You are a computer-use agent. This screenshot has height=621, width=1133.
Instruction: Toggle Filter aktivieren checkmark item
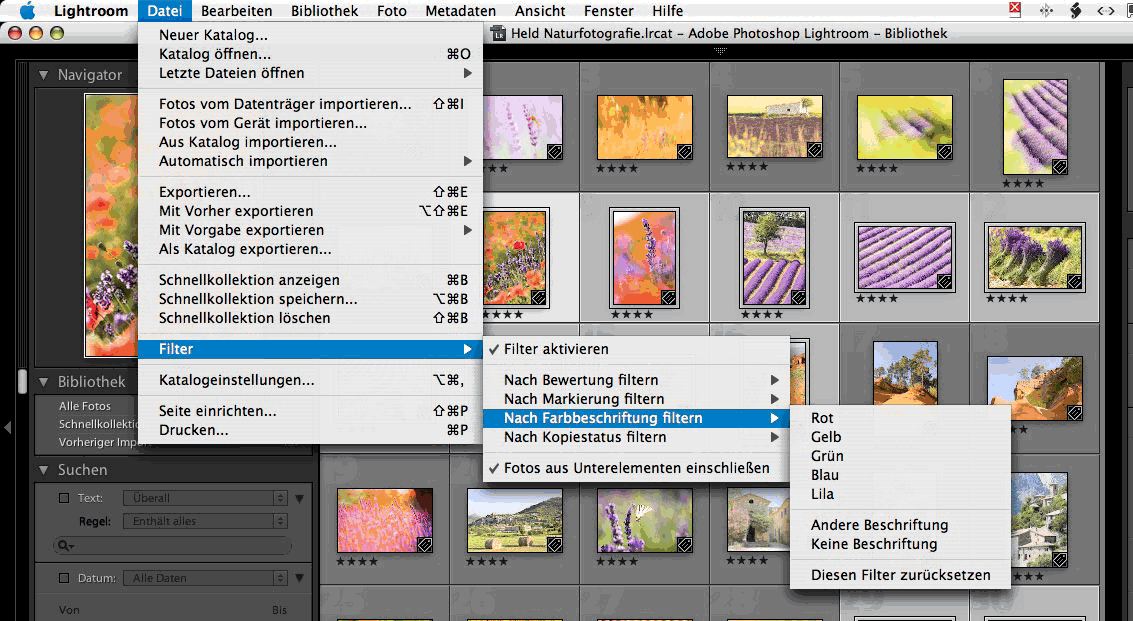(x=636, y=349)
